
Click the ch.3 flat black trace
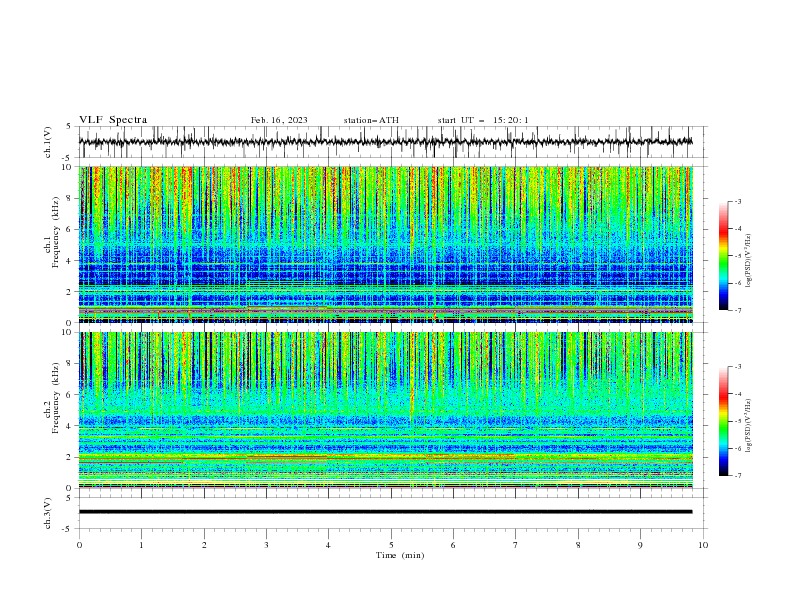385,512
